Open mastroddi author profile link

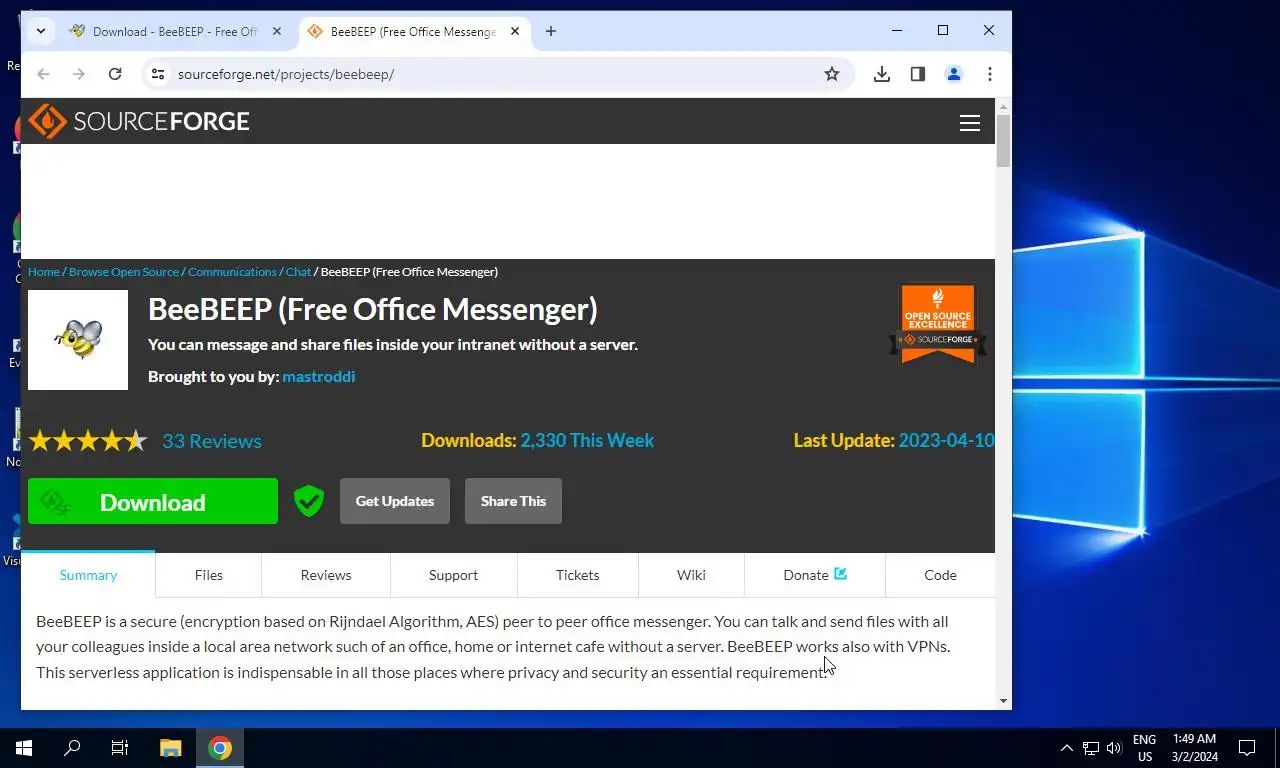coord(319,376)
